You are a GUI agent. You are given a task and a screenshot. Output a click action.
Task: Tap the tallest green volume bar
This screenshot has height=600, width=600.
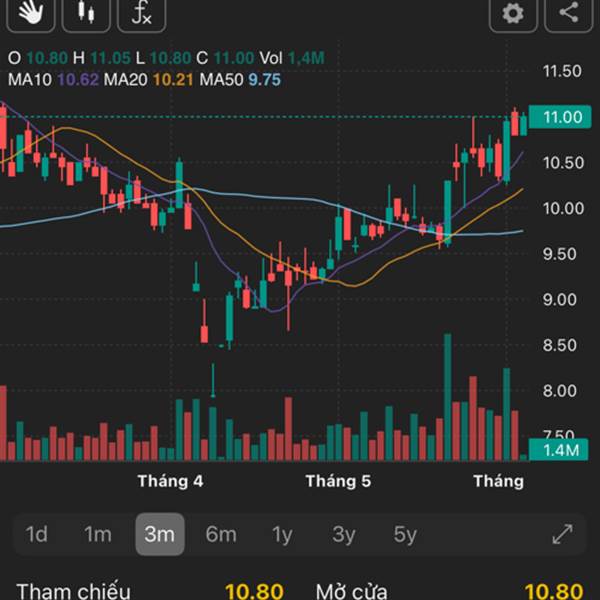[x=447, y=397]
